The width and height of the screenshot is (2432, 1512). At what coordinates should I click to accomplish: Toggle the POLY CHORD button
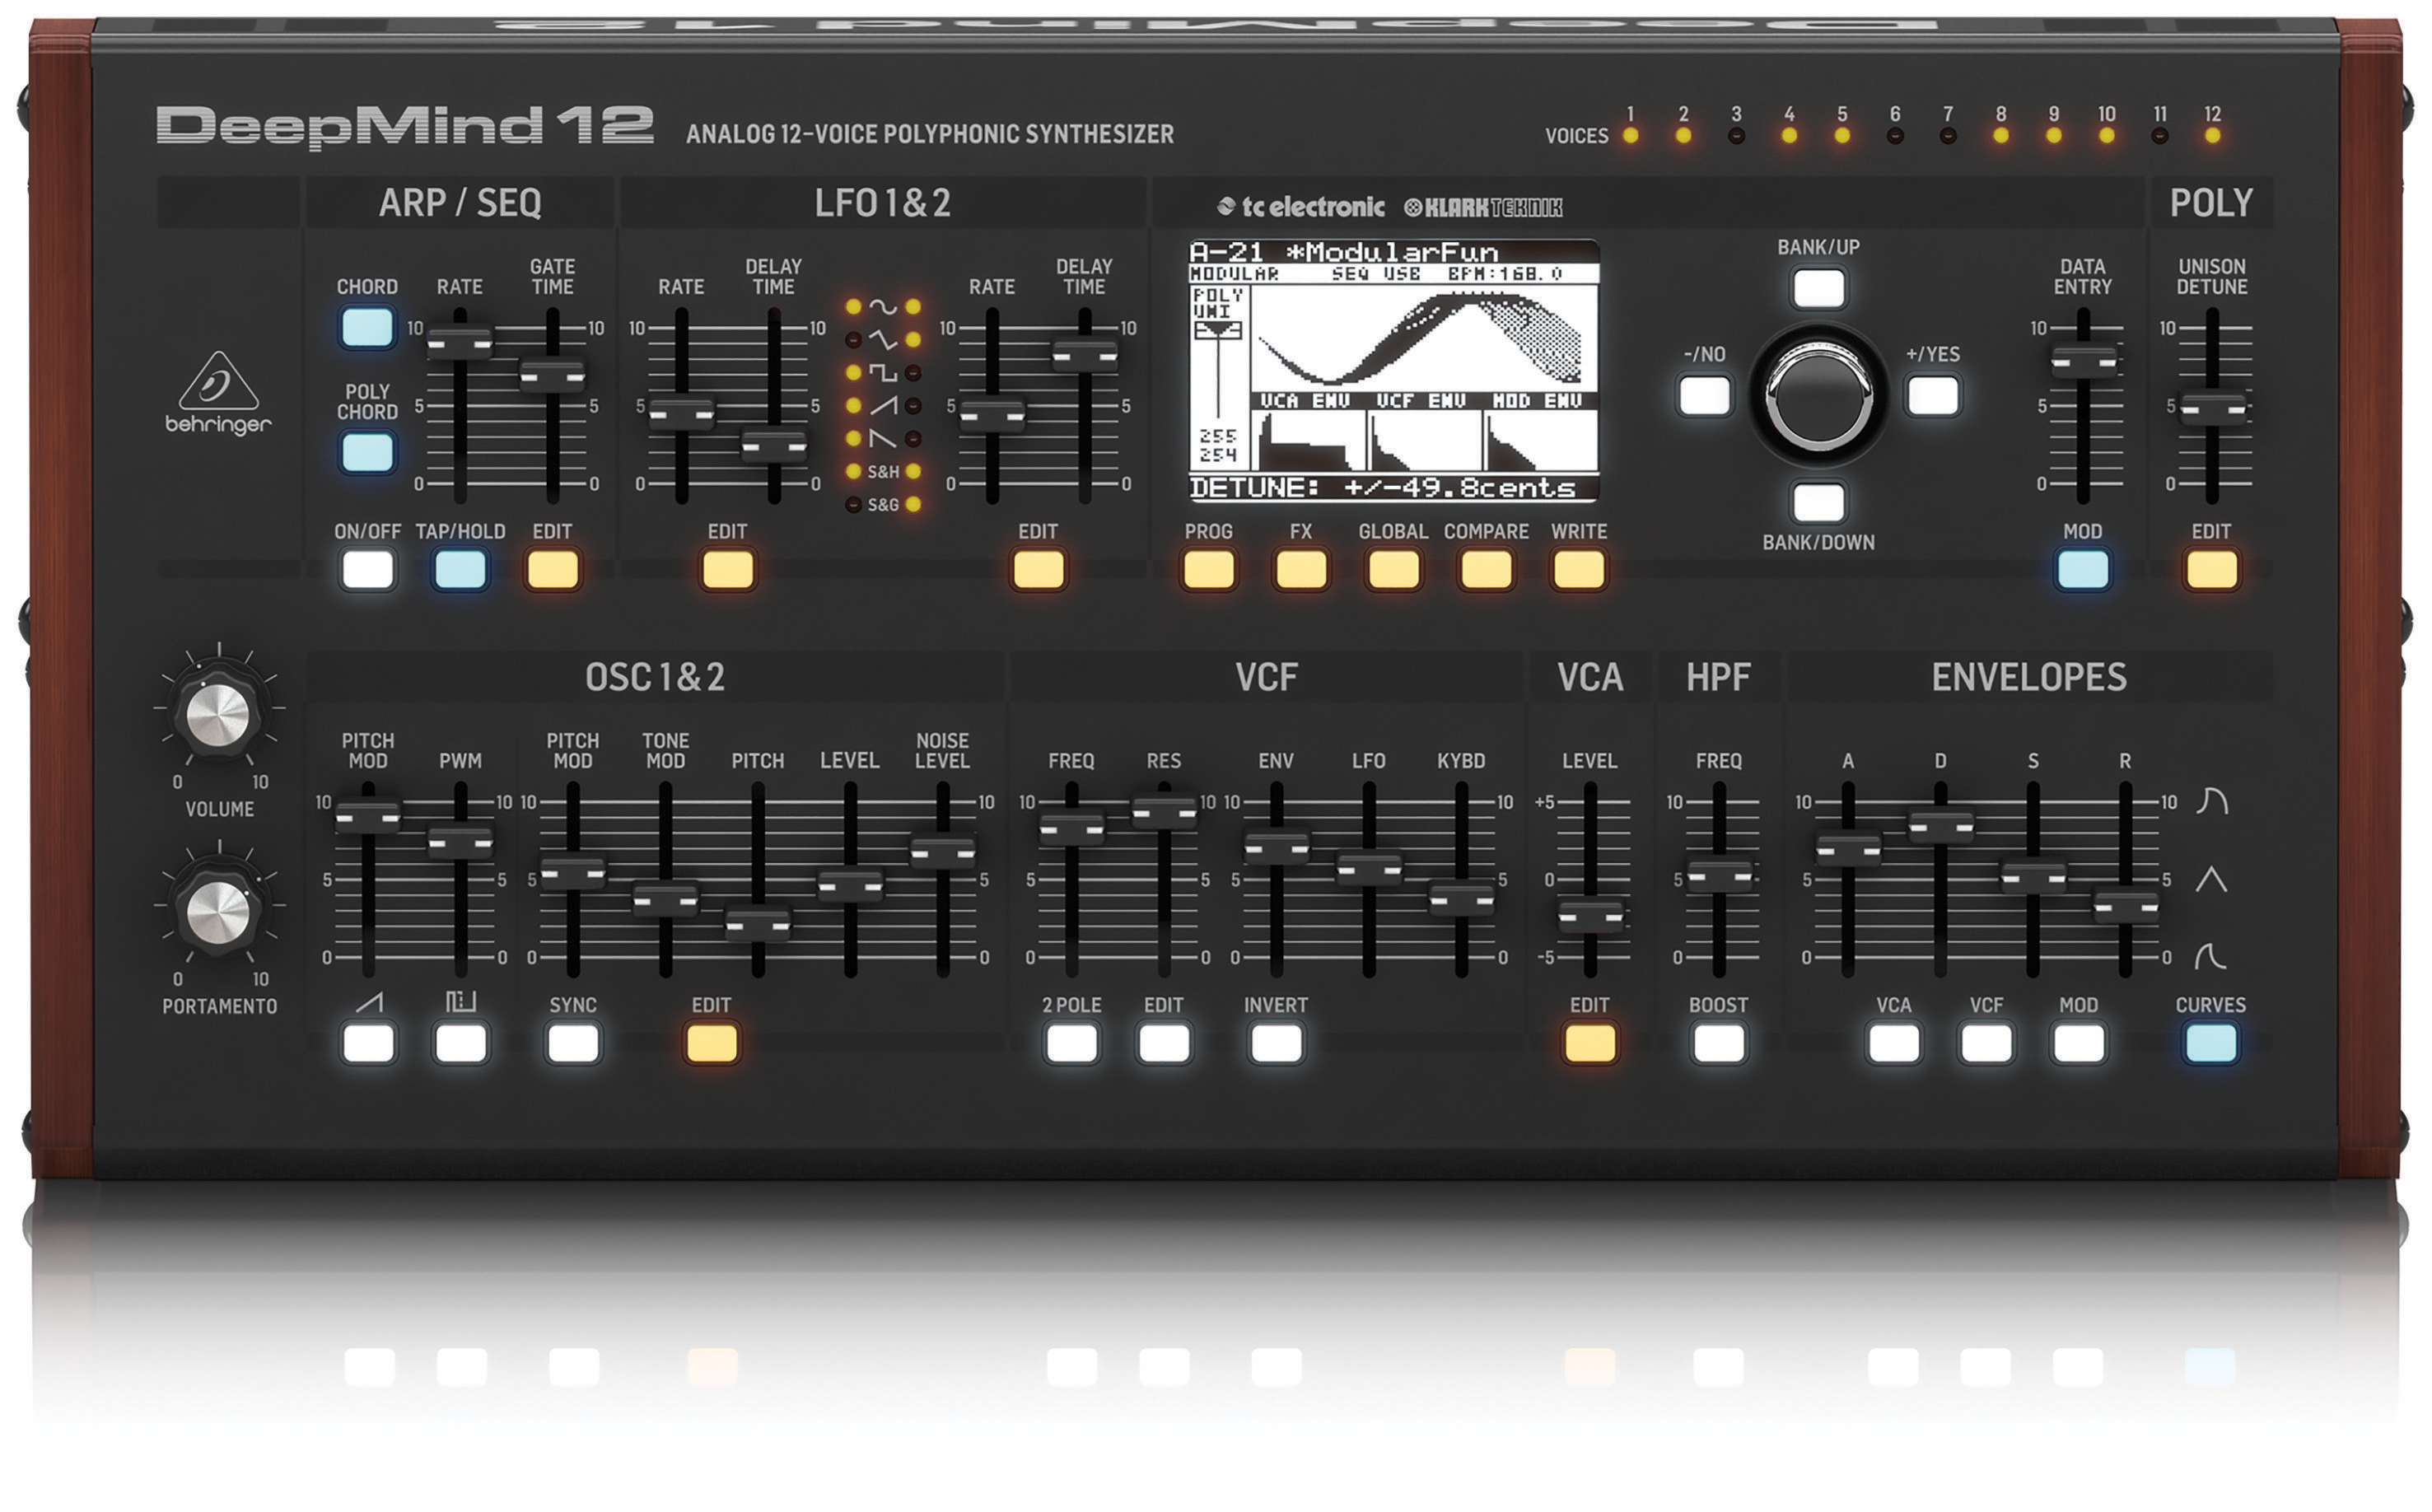tap(367, 452)
